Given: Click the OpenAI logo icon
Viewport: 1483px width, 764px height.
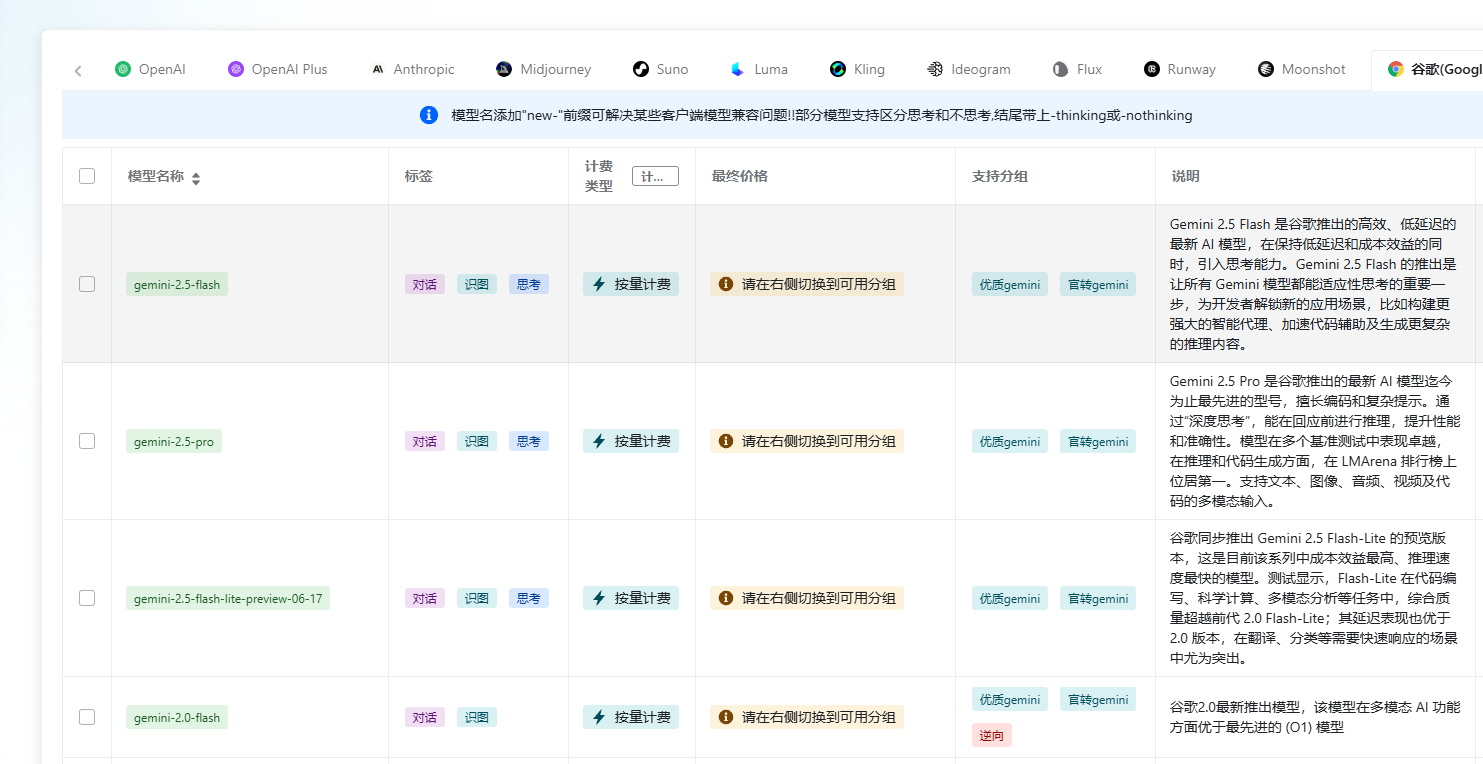Looking at the screenshot, I should pyautogui.click(x=122, y=69).
